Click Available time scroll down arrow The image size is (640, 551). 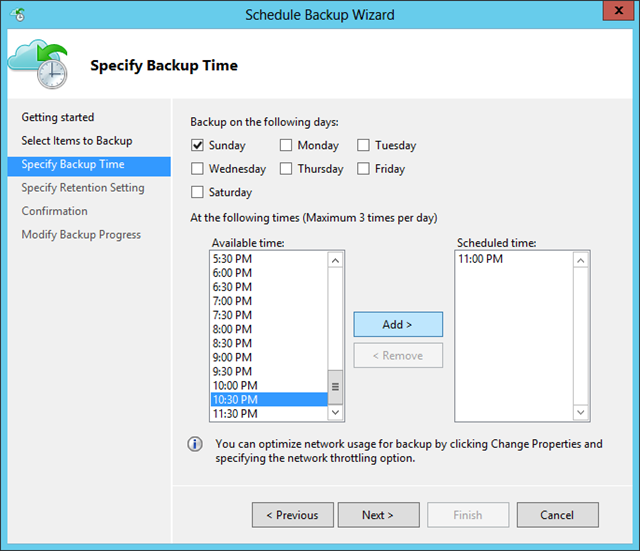tap(336, 413)
